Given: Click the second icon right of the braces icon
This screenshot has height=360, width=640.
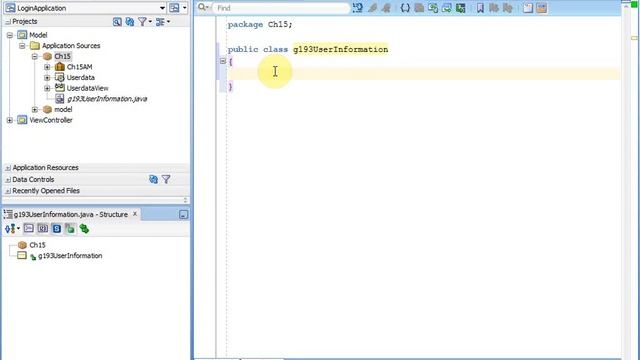Looking at the screenshot, I should pos(433,8).
